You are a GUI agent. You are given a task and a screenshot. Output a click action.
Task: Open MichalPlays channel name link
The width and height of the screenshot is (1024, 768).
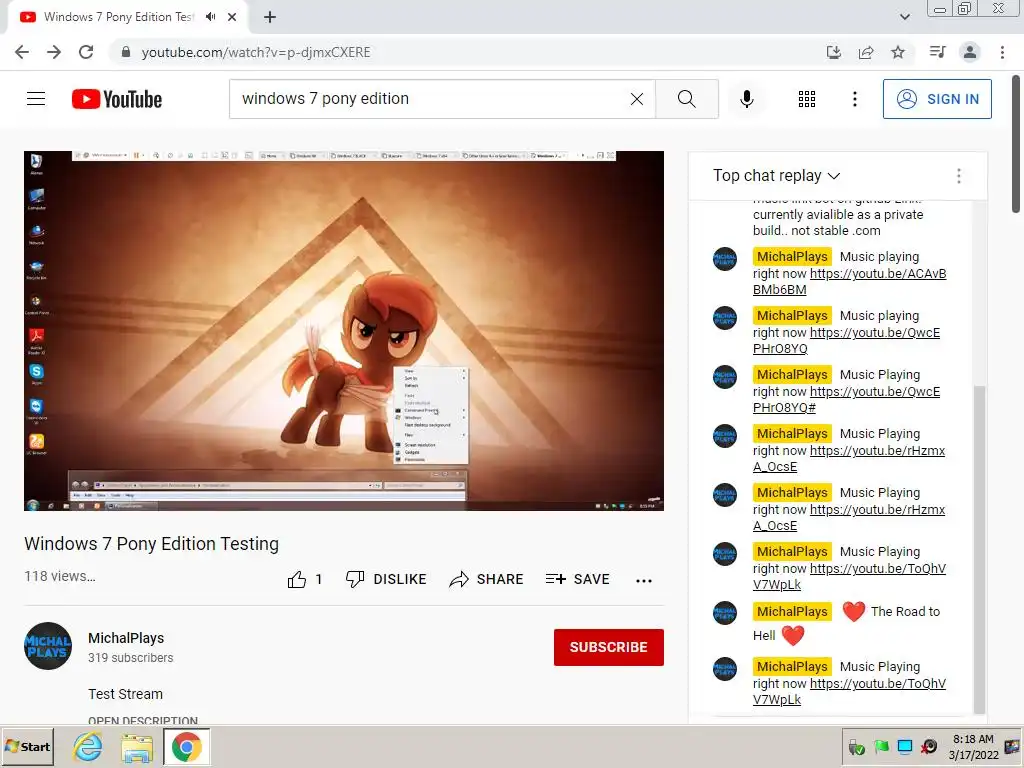click(126, 638)
